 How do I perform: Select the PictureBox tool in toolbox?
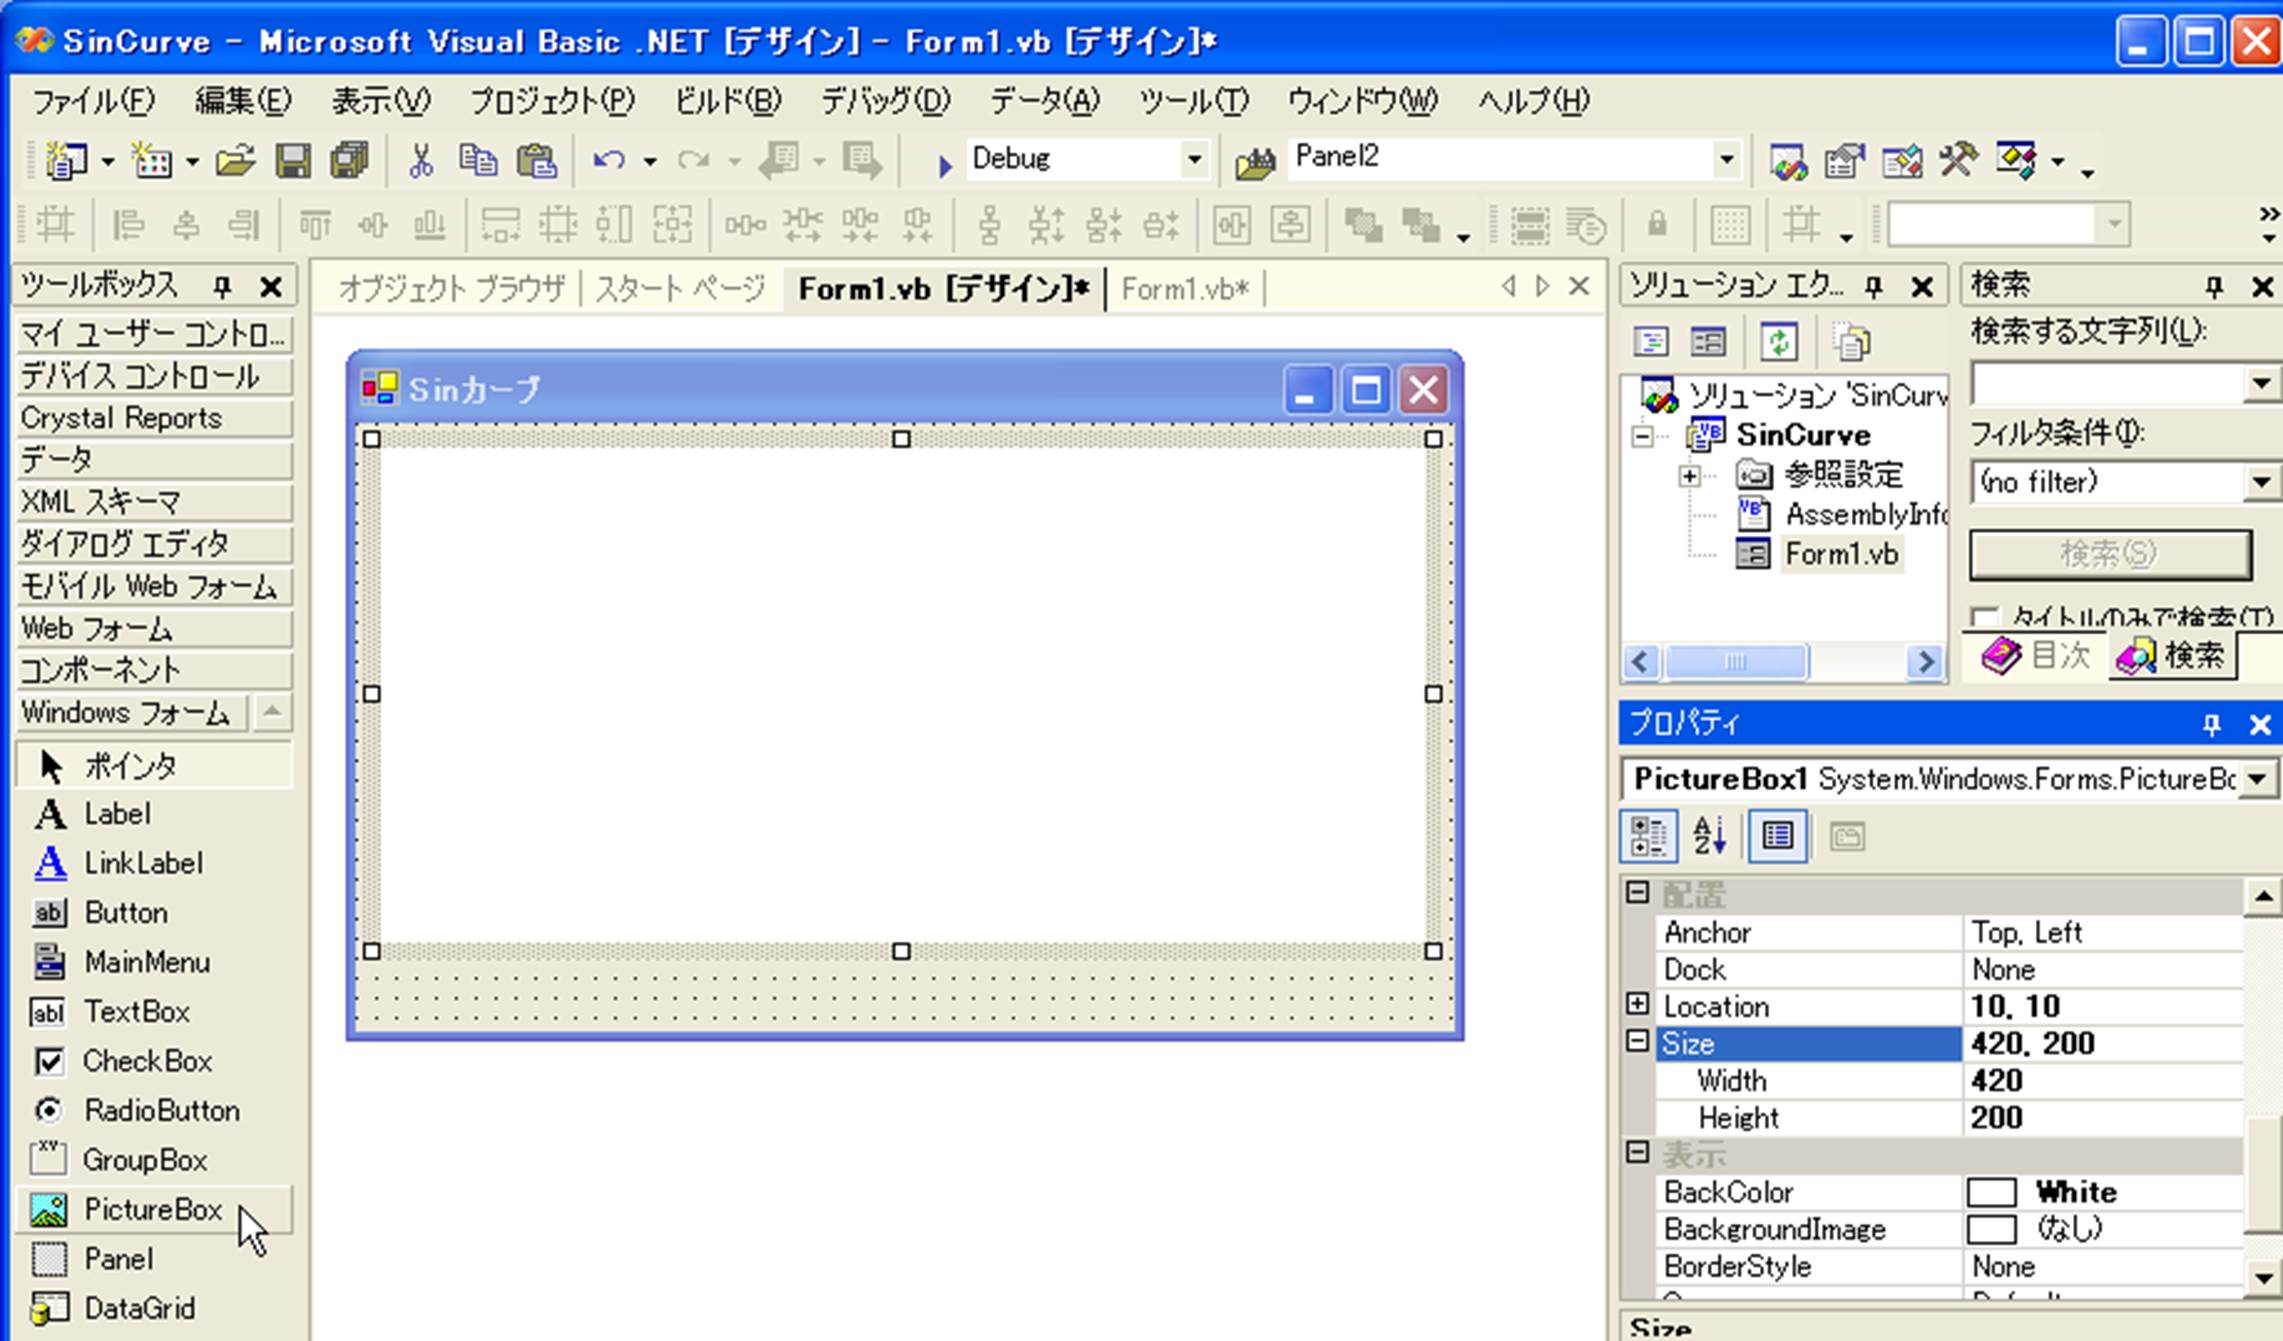[x=152, y=1210]
